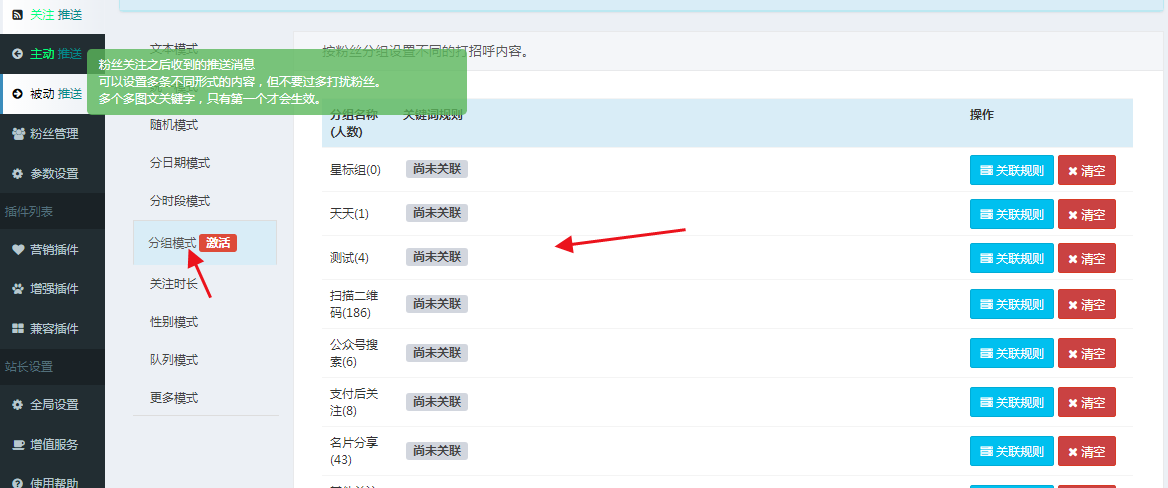Open 参数设置 page
The image size is (1168, 488).
[x=52, y=174]
